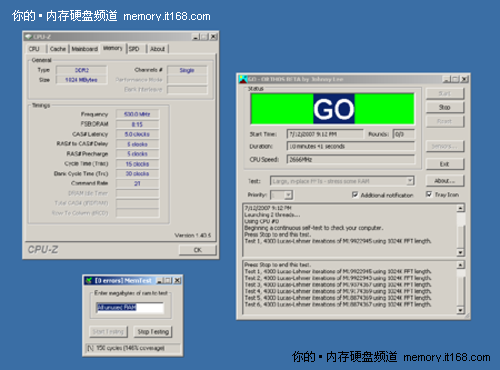The width and height of the screenshot is (500, 370).
Task: Click upper log scrollbar up arrow
Action: (x=460, y=208)
